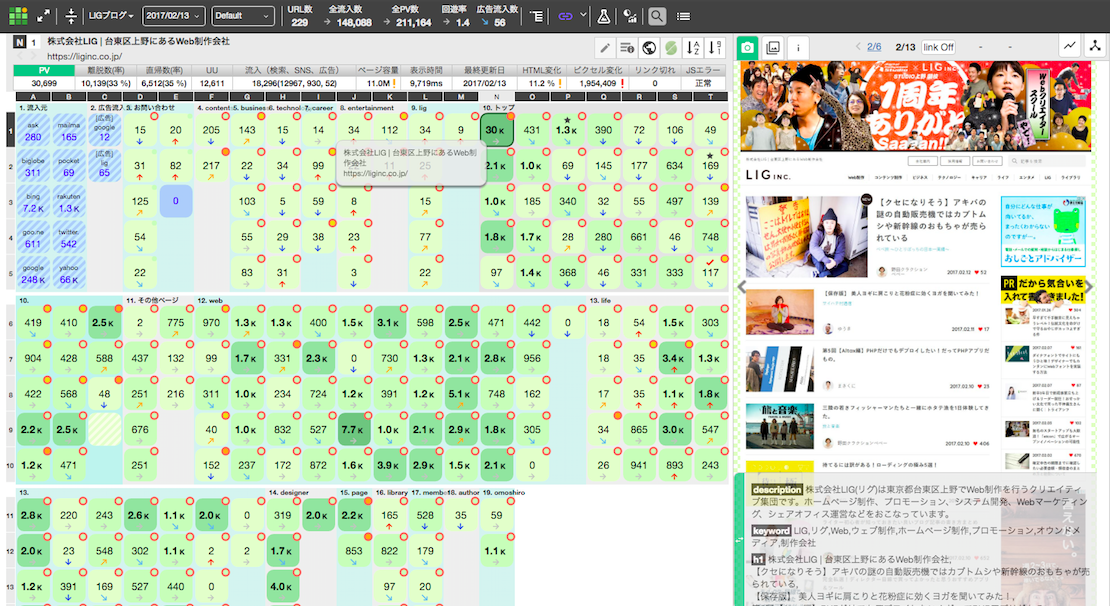The width and height of the screenshot is (1110, 606).
Task: Open the bulleted list icon in top bar
Action: coord(683,16)
